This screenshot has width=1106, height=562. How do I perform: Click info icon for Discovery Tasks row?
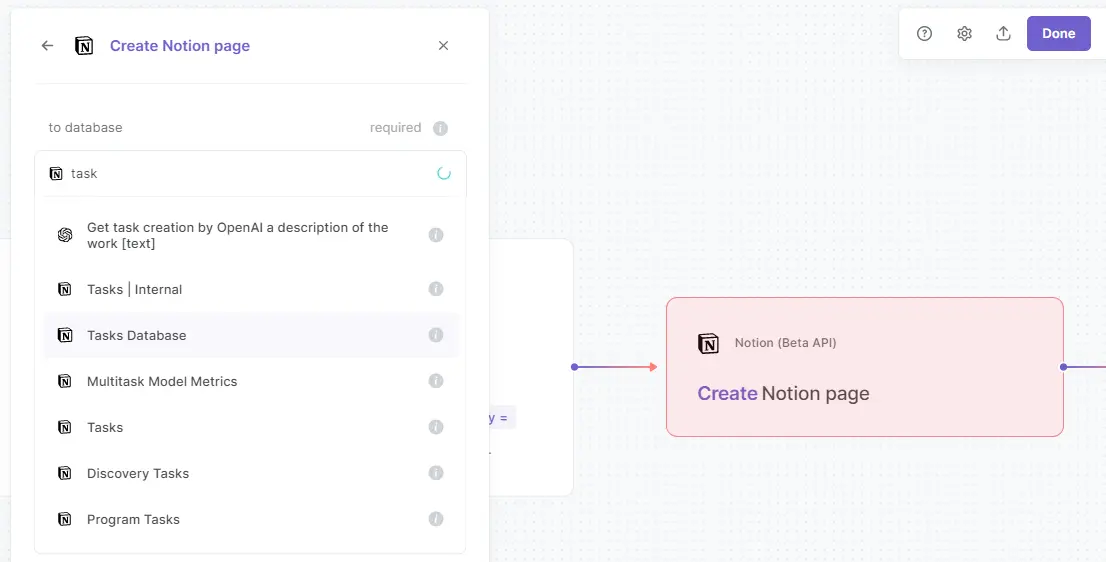coord(436,473)
